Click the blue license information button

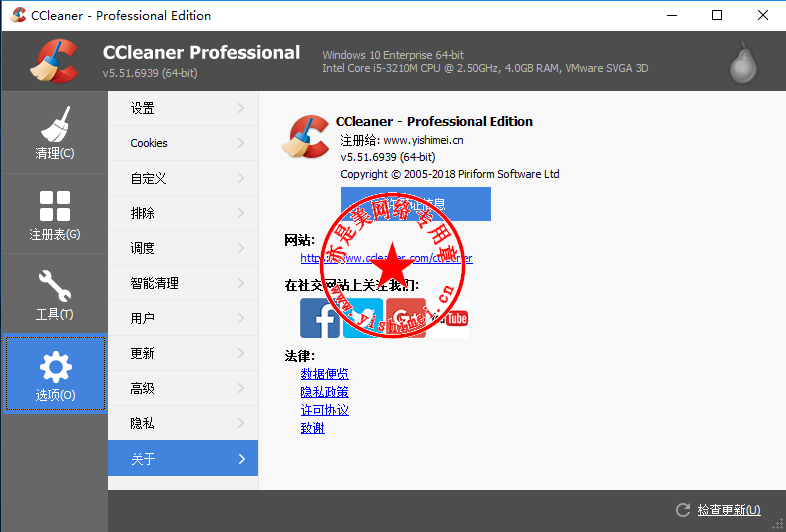pos(416,204)
